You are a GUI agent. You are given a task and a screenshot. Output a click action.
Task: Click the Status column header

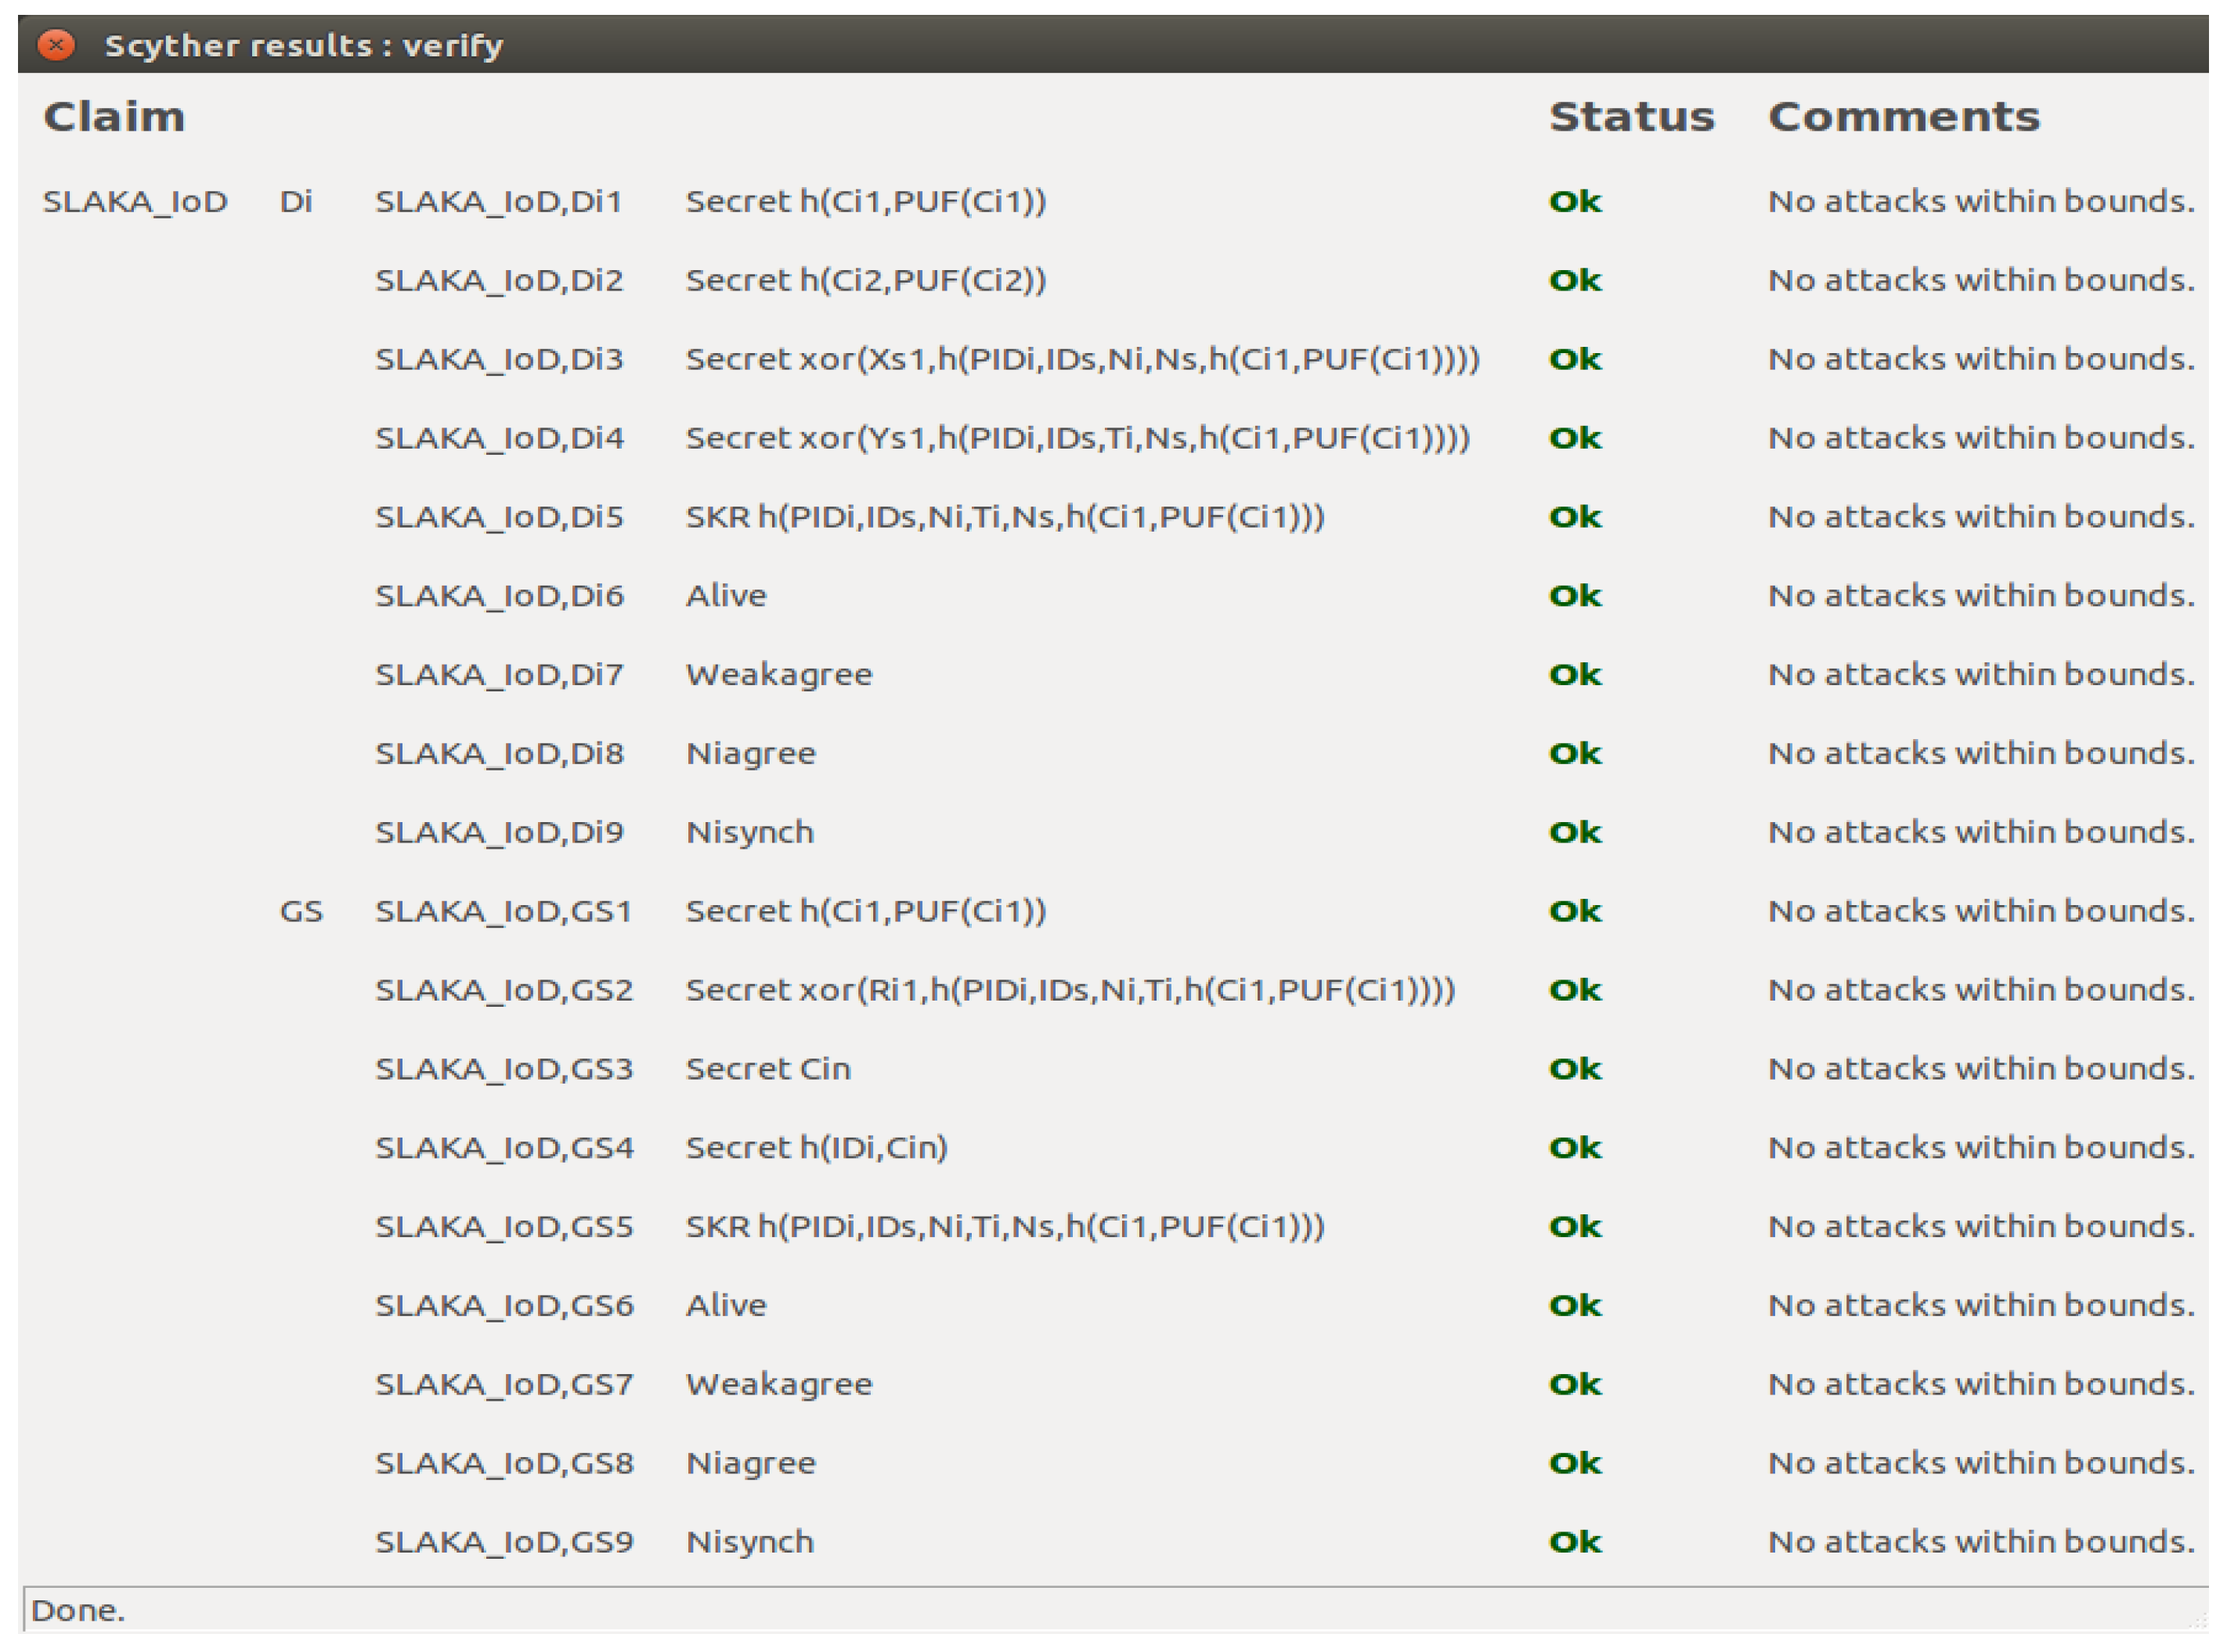coord(1631,117)
